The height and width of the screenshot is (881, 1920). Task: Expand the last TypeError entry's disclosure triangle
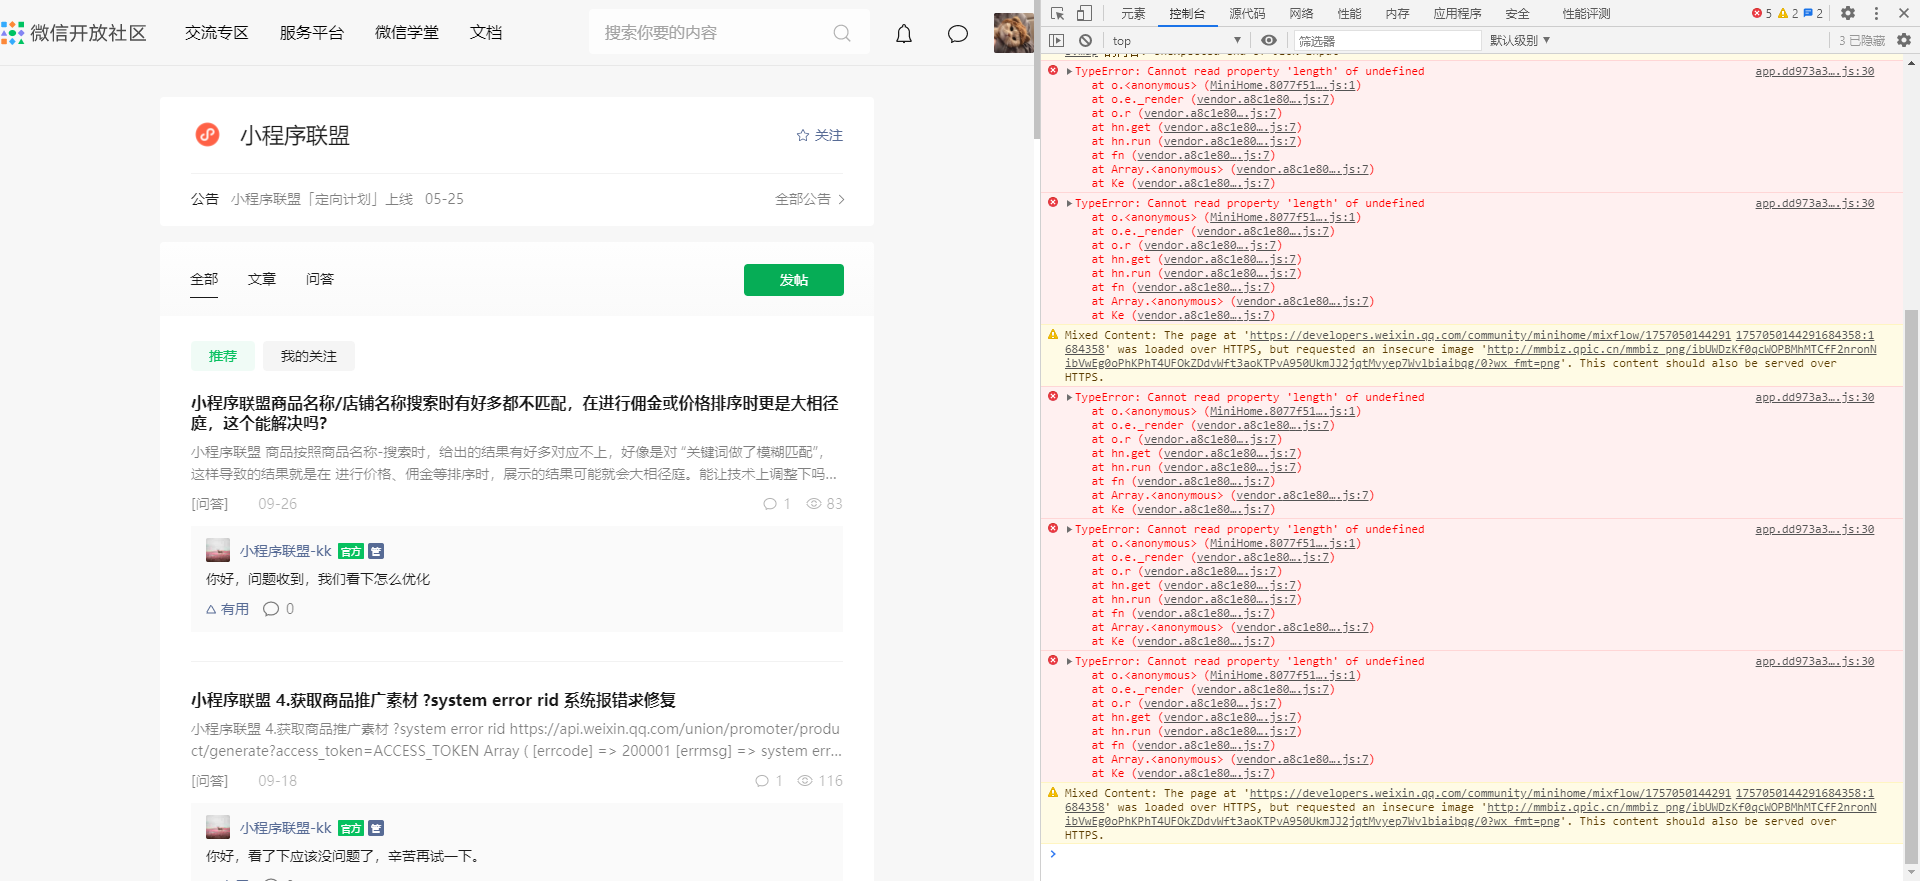tap(1069, 661)
